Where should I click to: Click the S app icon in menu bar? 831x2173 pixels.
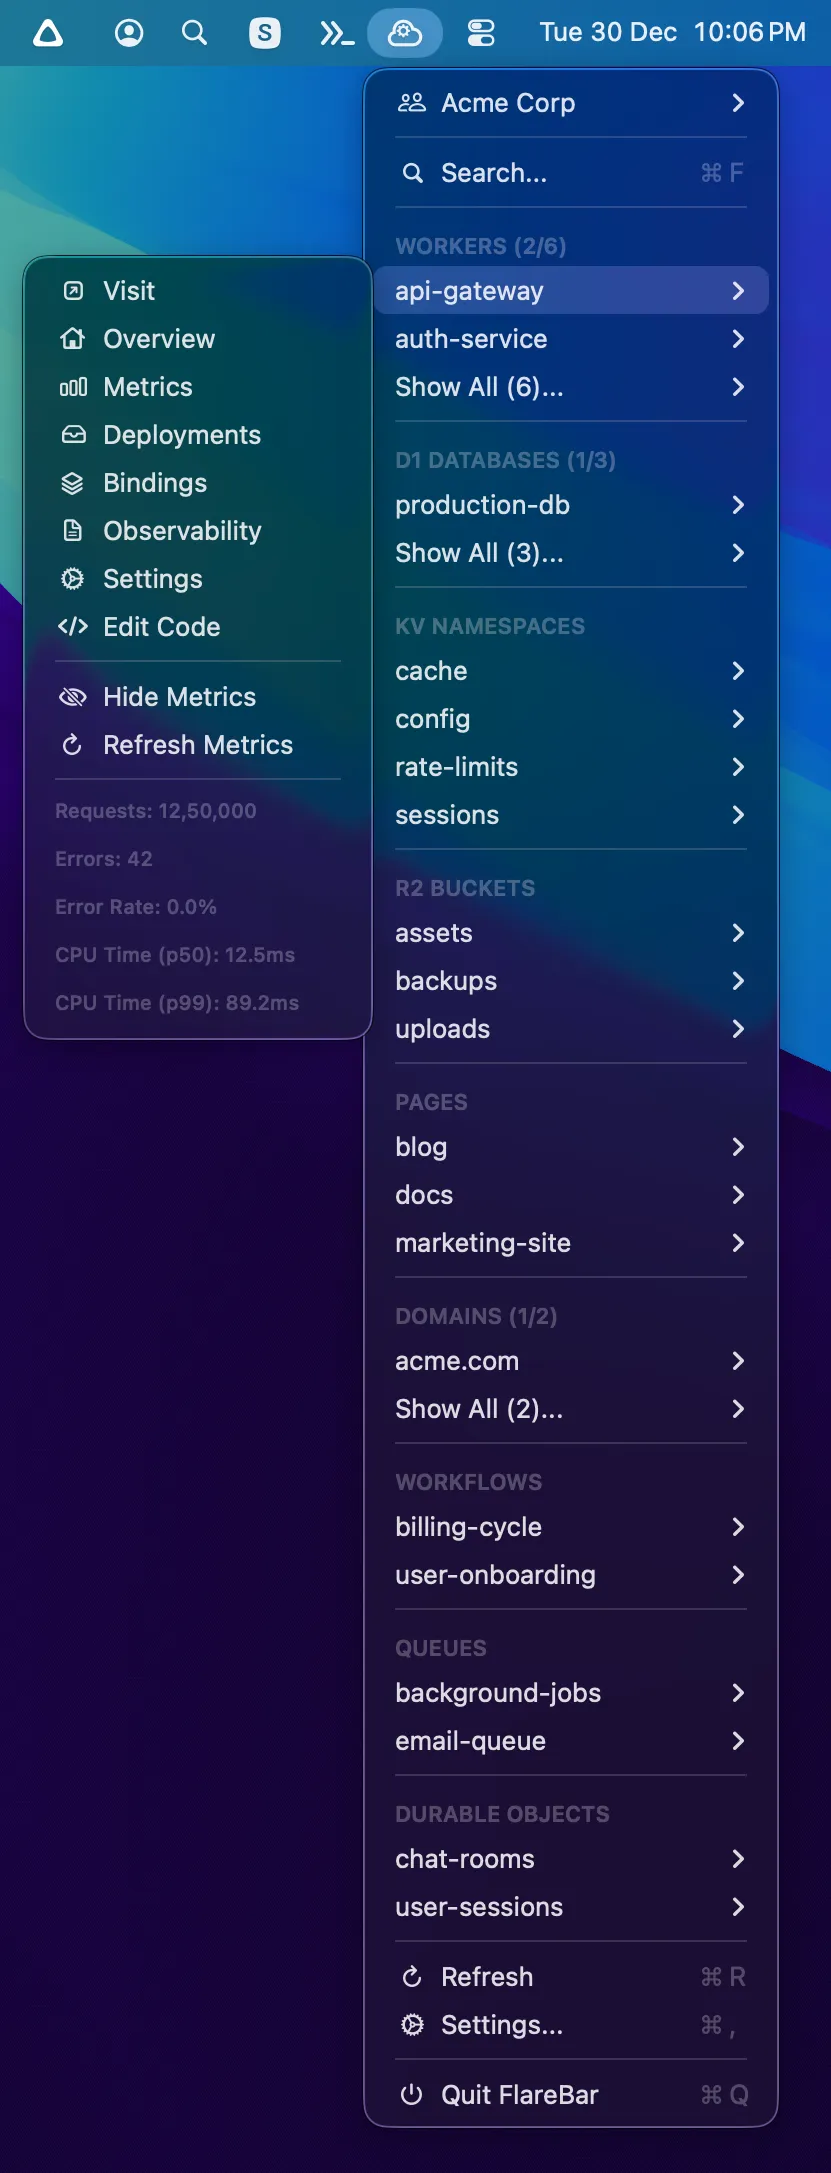pyautogui.click(x=265, y=33)
